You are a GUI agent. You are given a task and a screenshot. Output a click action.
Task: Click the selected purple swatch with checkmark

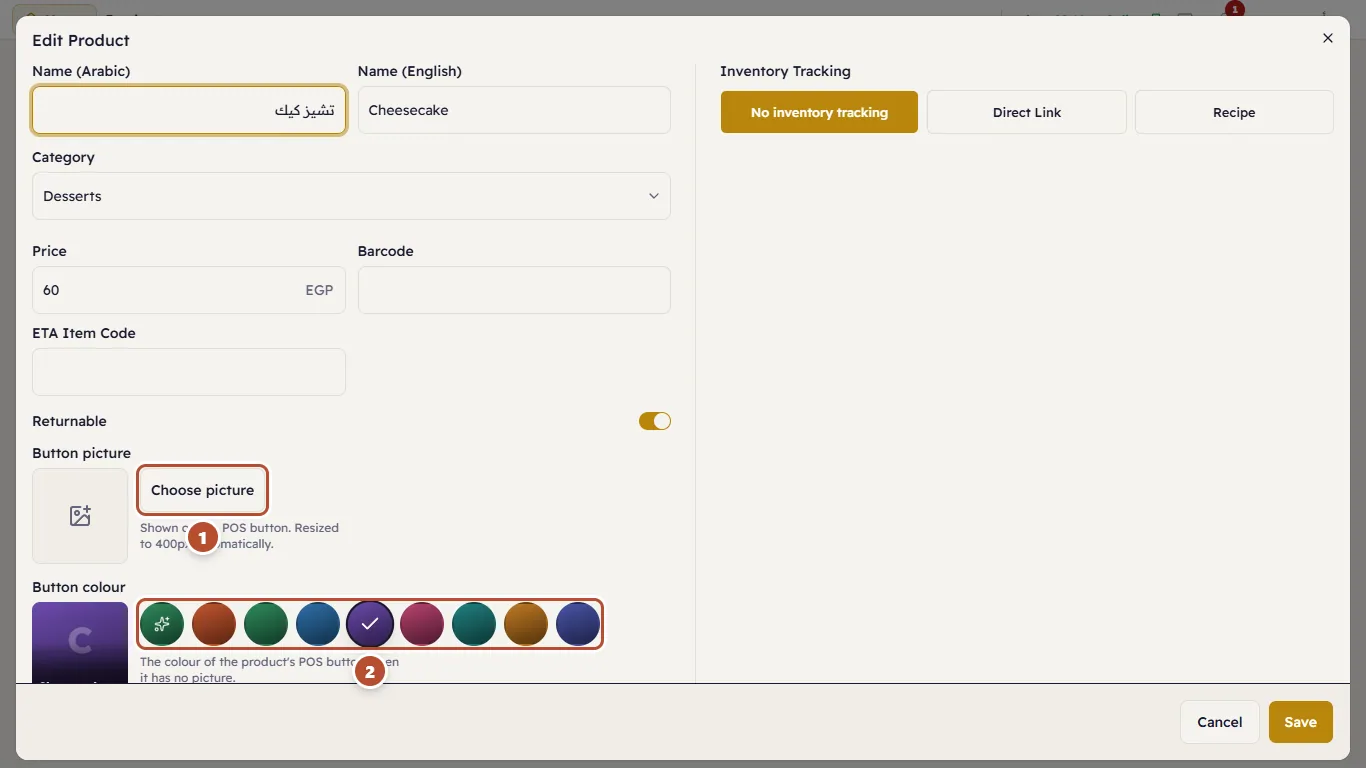tap(370, 624)
